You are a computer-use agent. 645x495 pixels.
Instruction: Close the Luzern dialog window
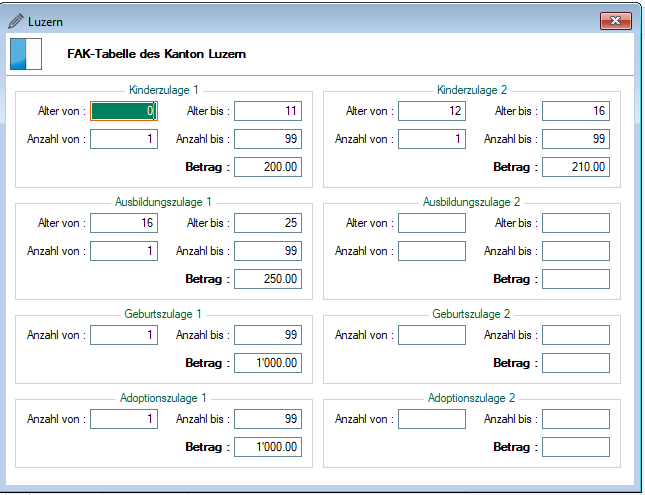click(x=615, y=21)
